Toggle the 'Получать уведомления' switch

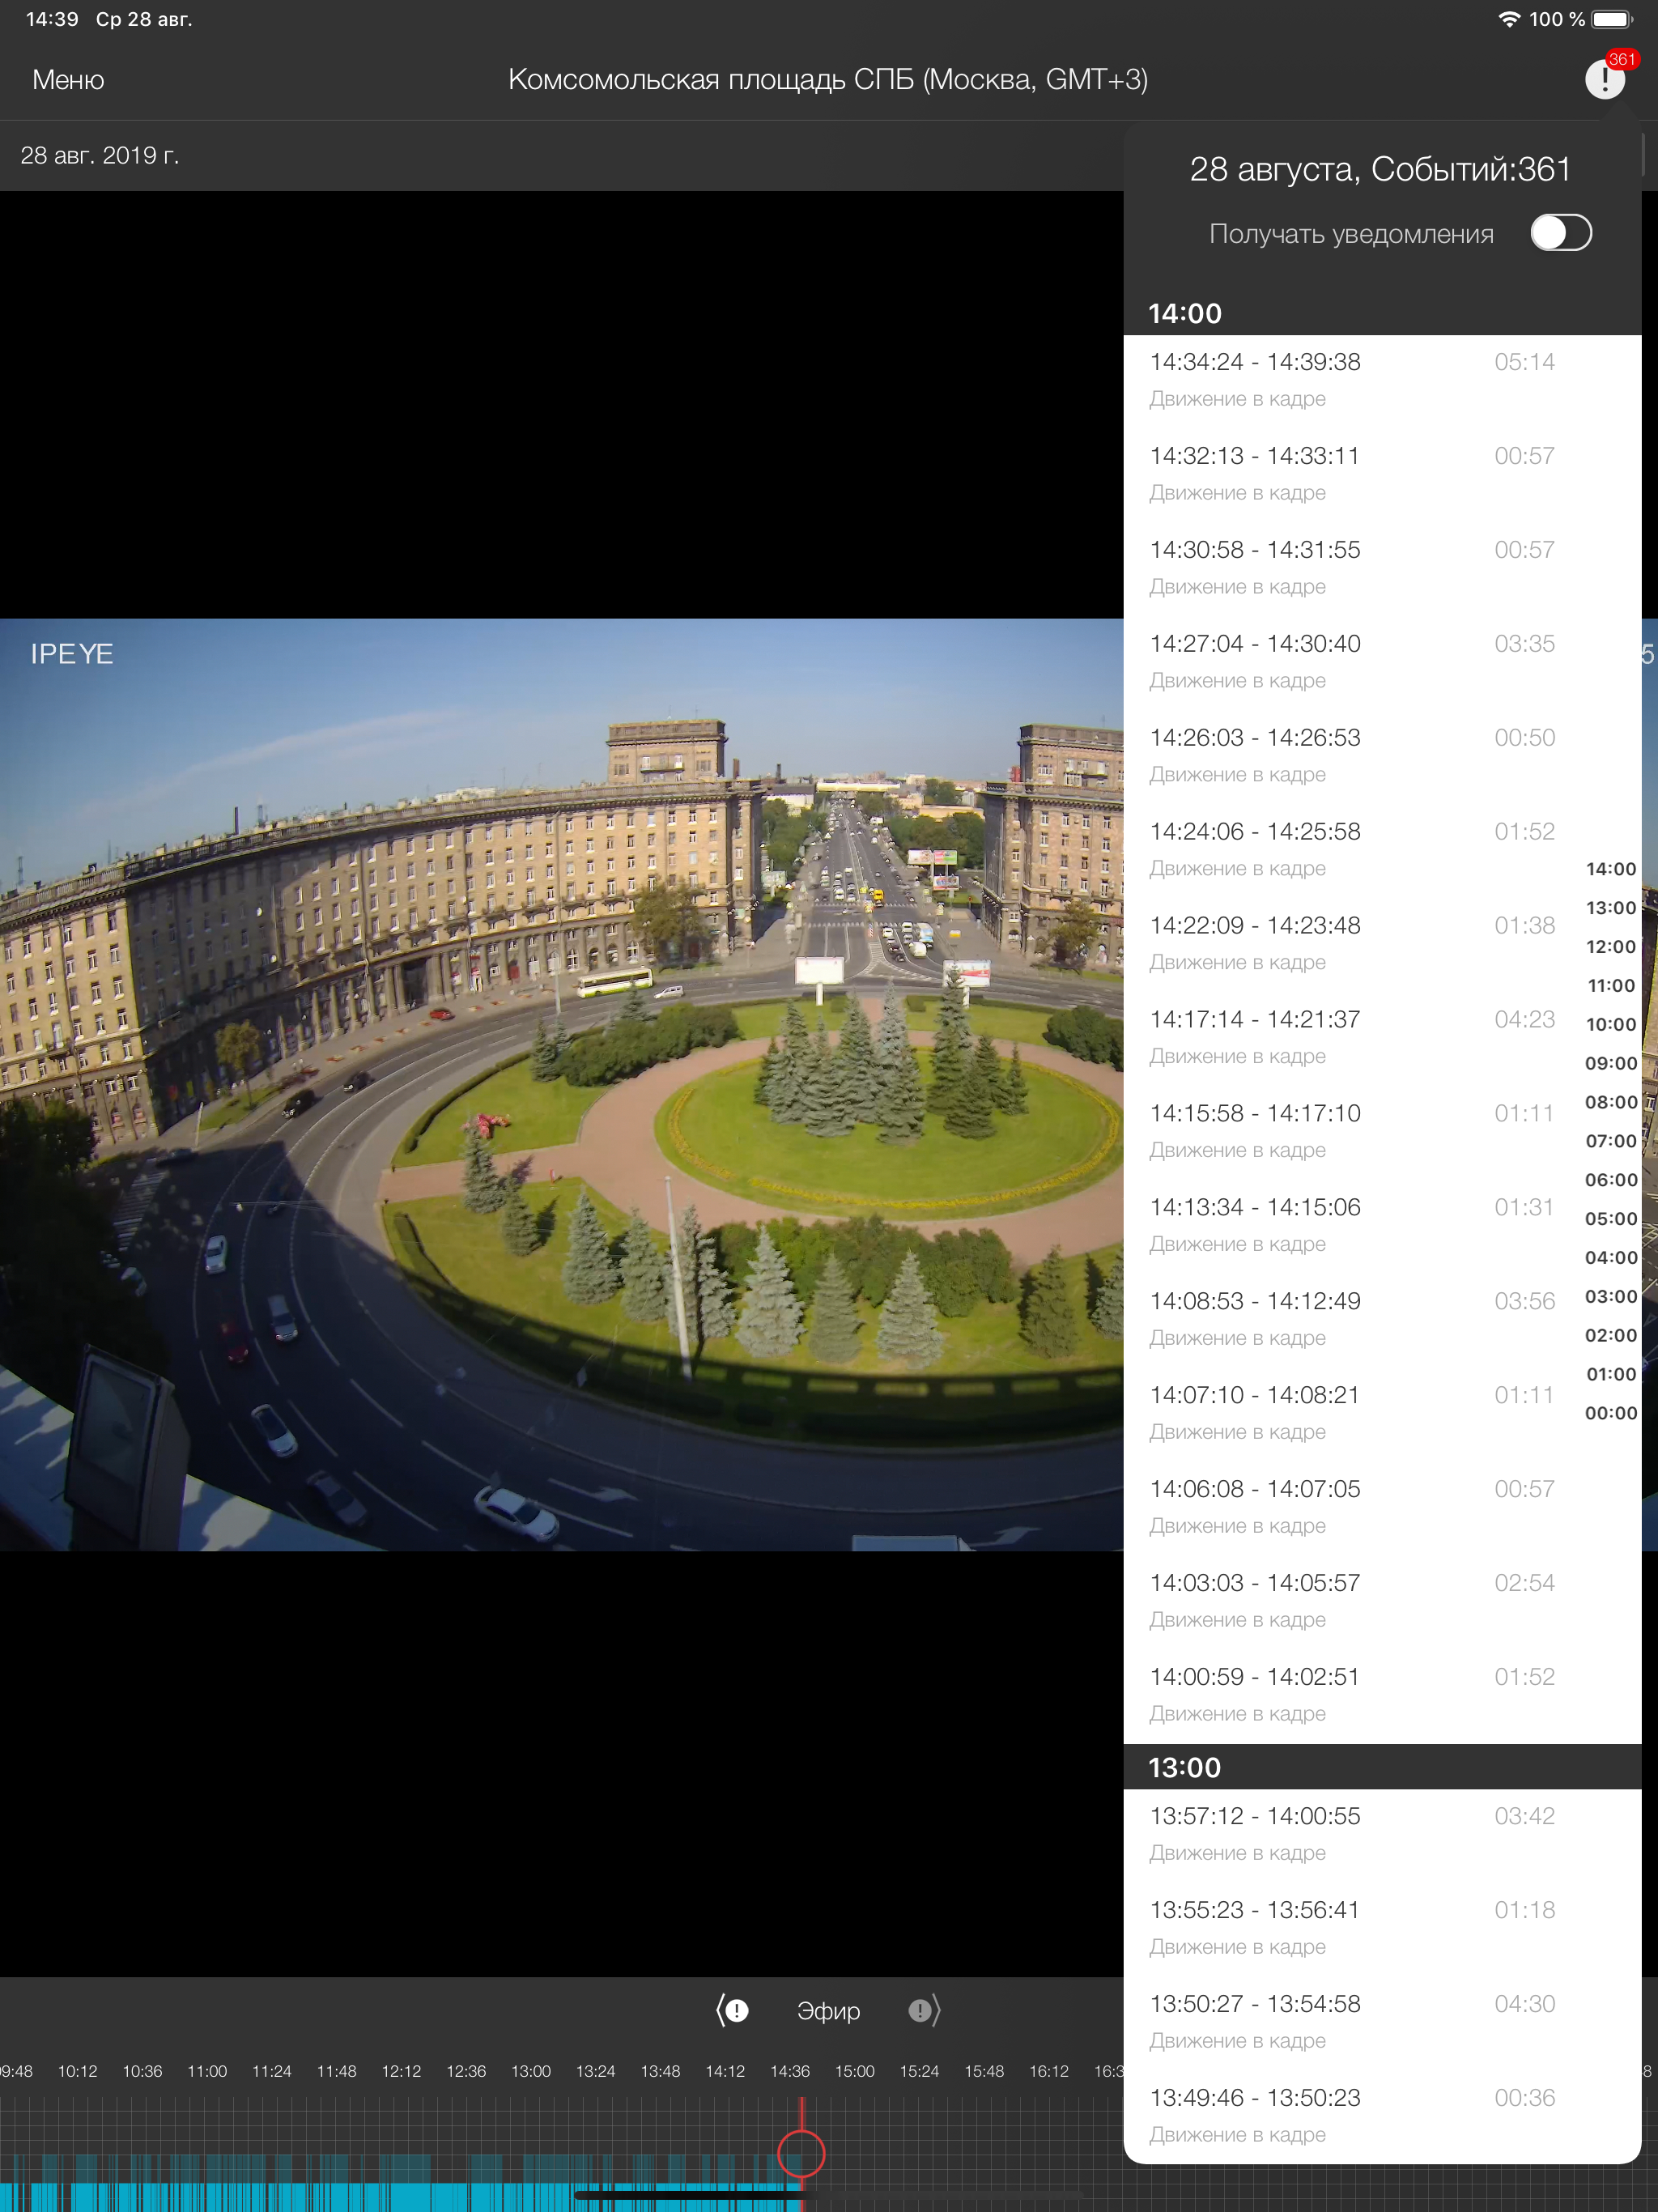1561,233
